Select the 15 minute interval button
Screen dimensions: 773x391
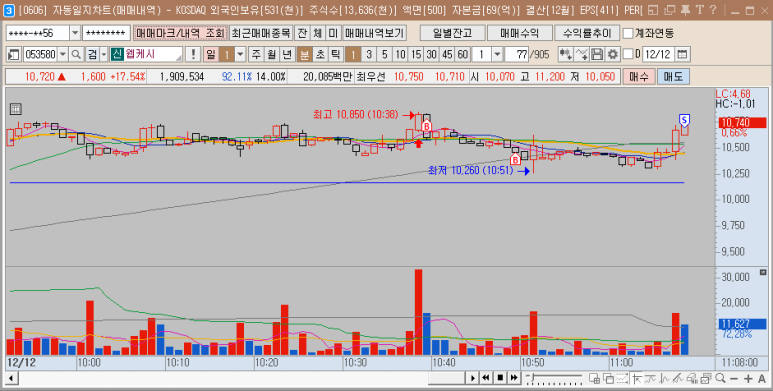(x=416, y=54)
